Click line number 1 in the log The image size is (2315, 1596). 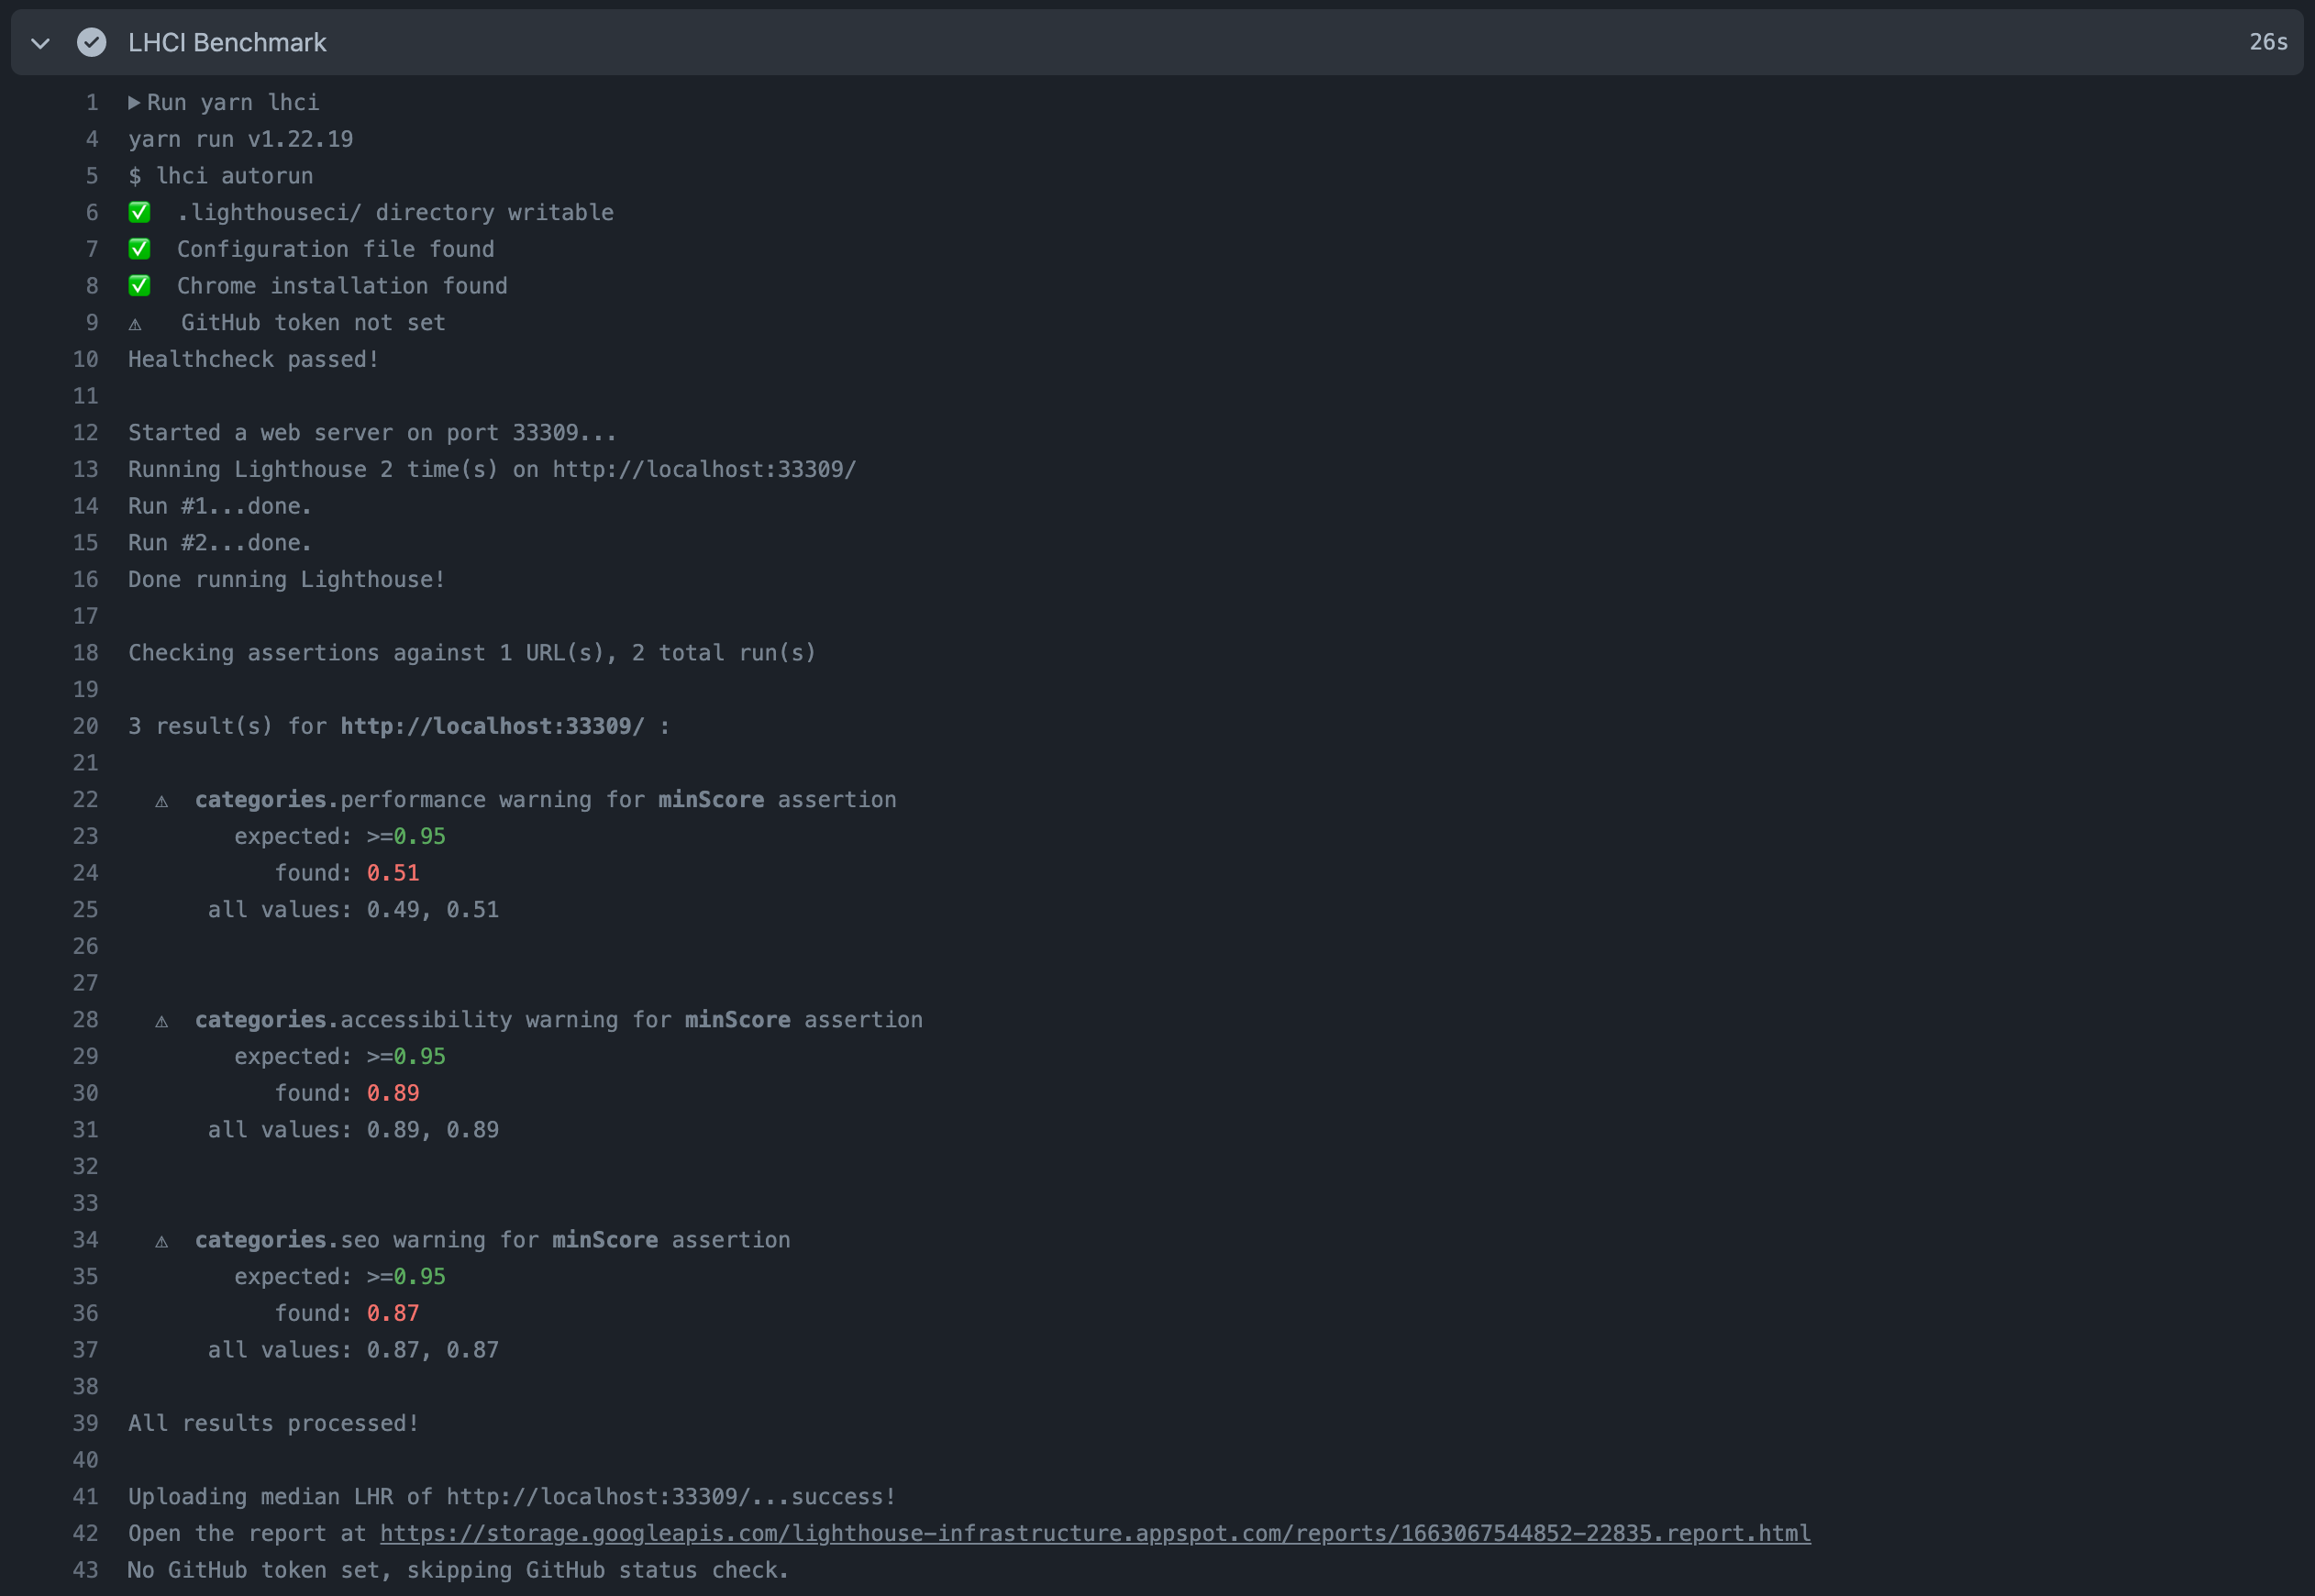[92, 103]
